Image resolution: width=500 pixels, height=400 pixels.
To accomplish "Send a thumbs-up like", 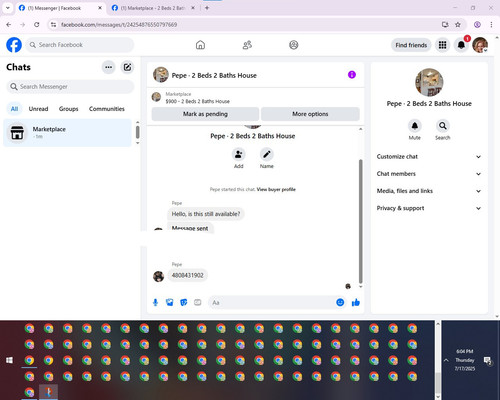I will pyautogui.click(x=356, y=302).
